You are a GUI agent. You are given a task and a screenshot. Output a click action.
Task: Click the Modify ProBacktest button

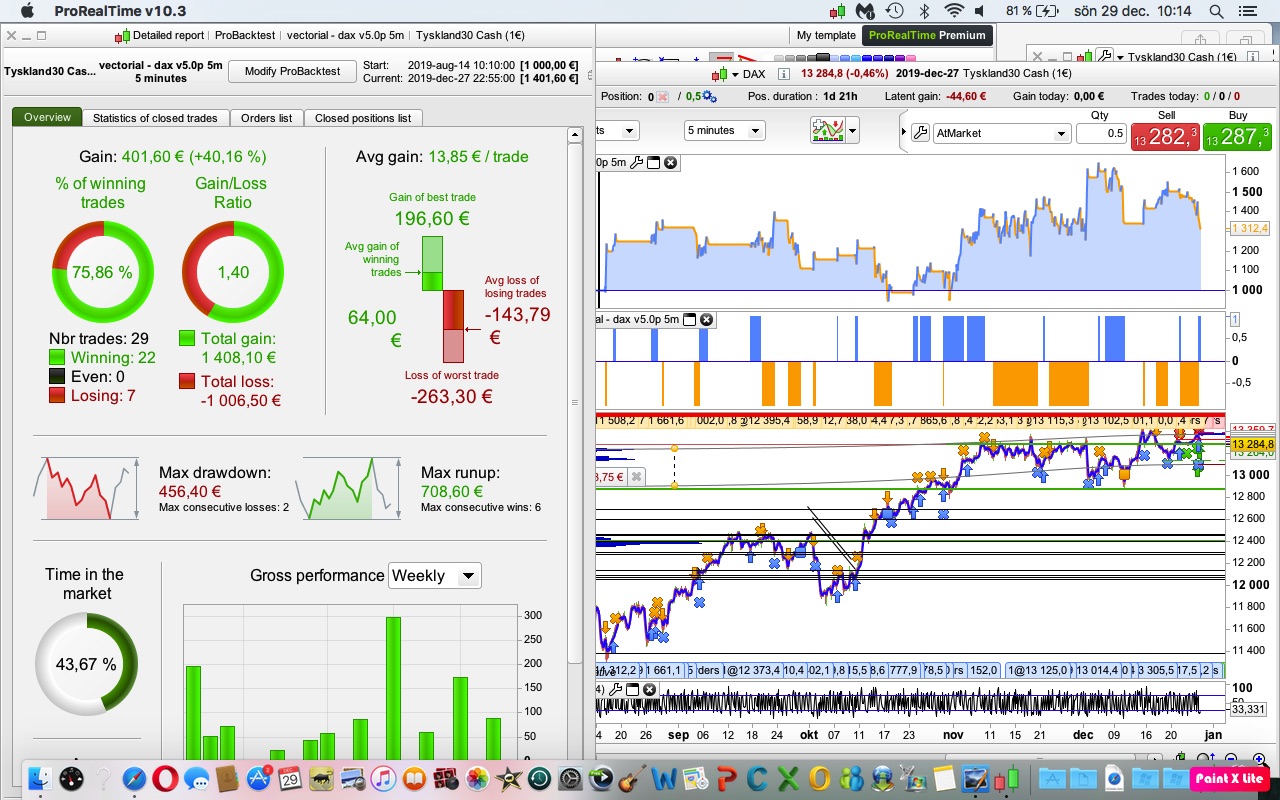point(292,71)
